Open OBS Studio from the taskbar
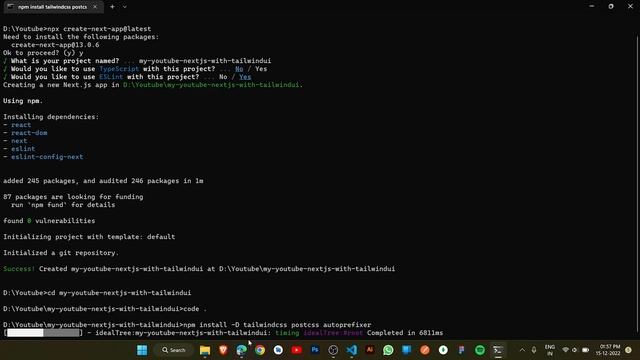Image resolution: width=640 pixels, height=360 pixels. coord(333,350)
